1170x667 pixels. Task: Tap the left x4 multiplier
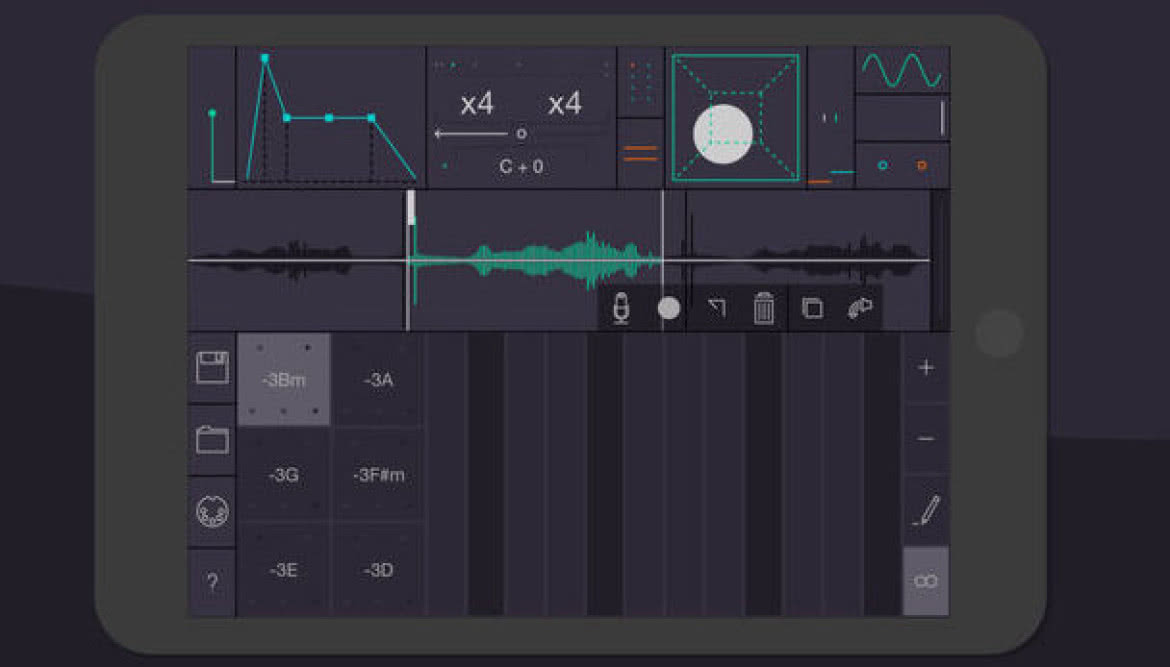pos(477,103)
